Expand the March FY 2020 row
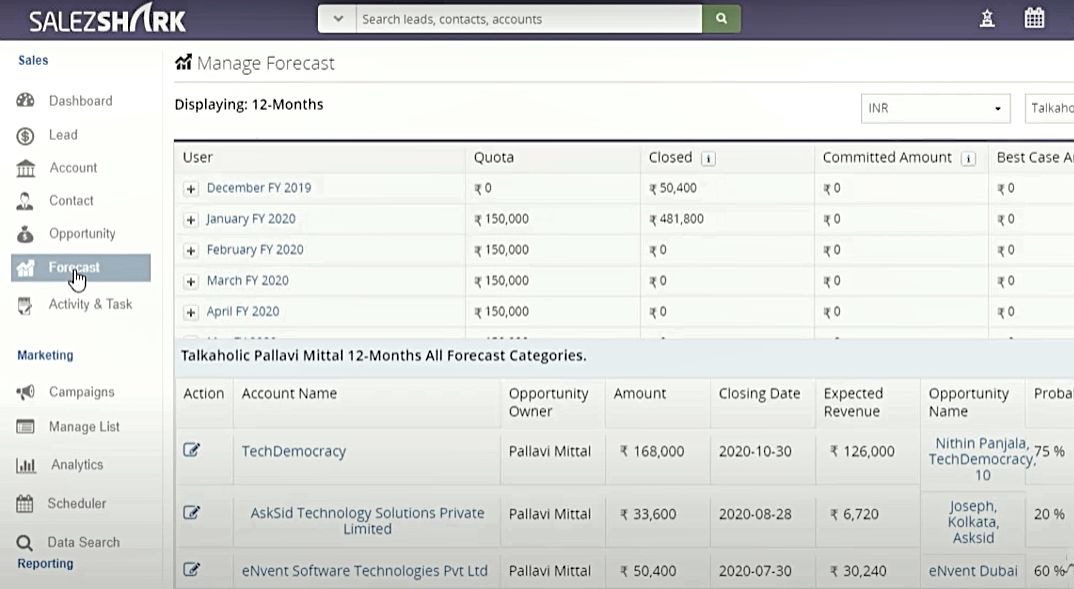The height and width of the screenshot is (589, 1074). pyautogui.click(x=191, y=281)
